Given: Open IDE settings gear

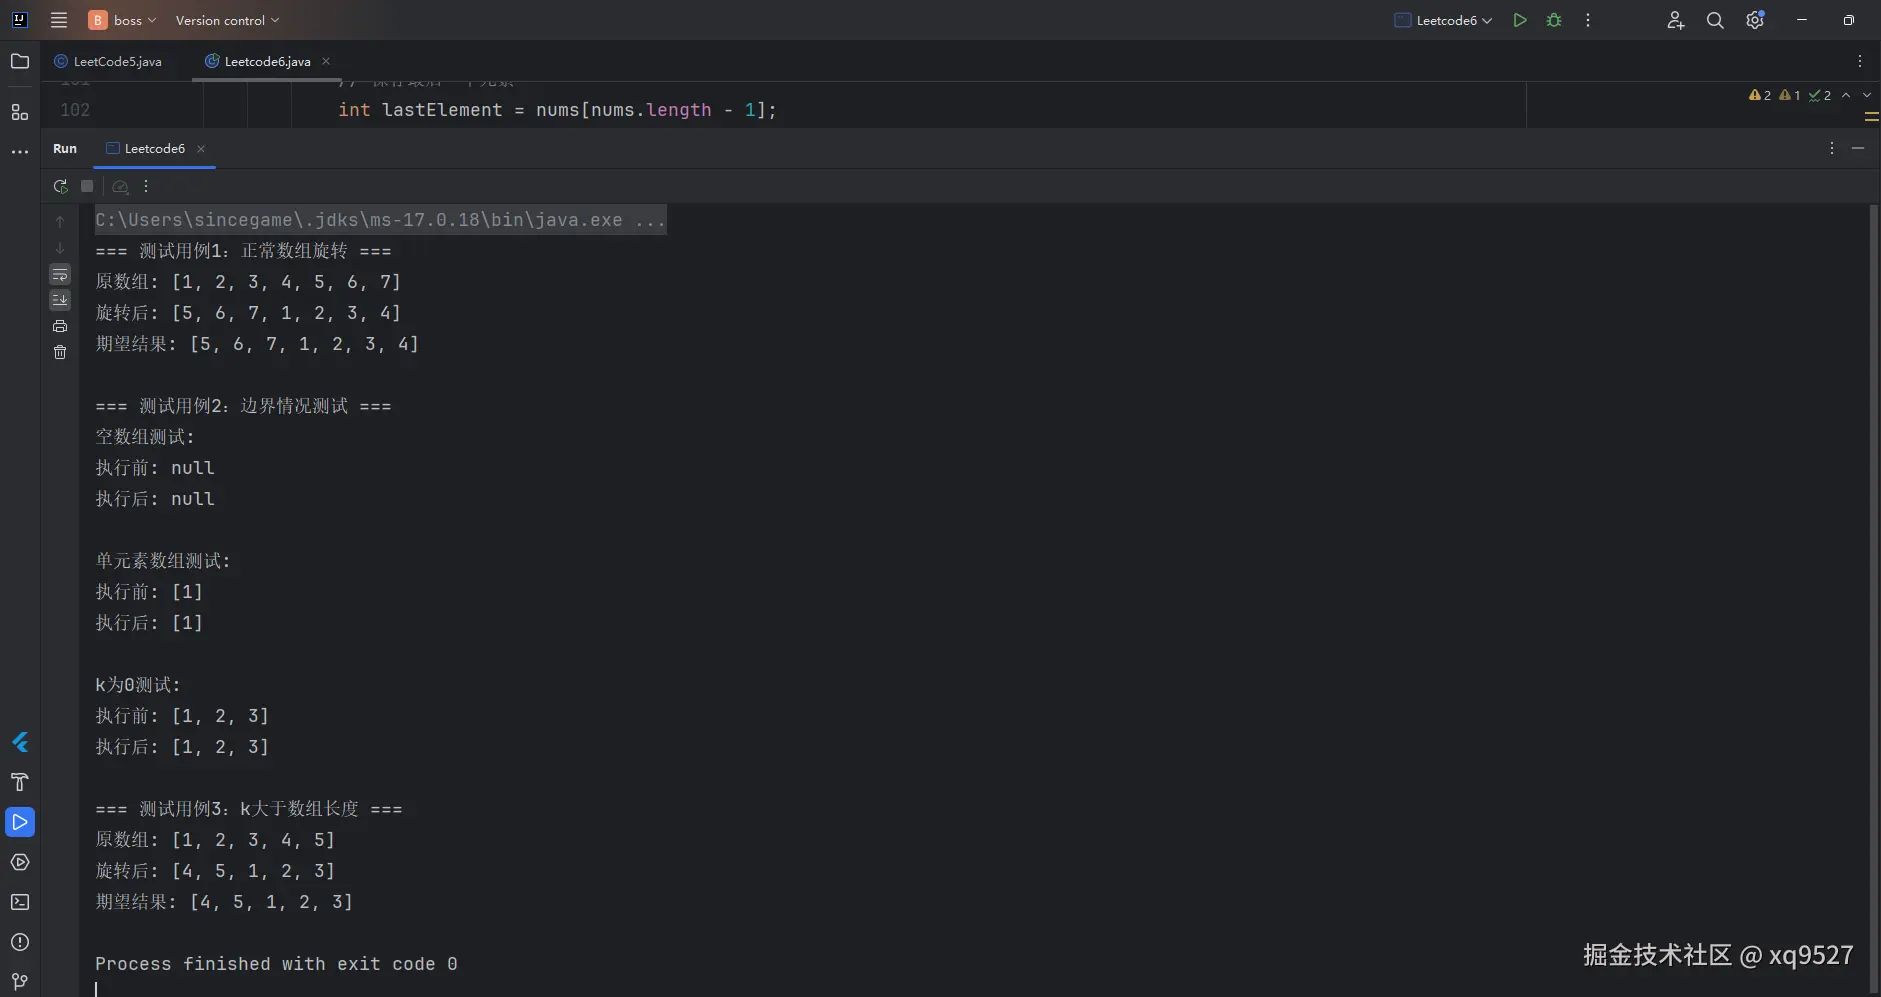Looking at the screenshot, I should (x=1755, y=20).
